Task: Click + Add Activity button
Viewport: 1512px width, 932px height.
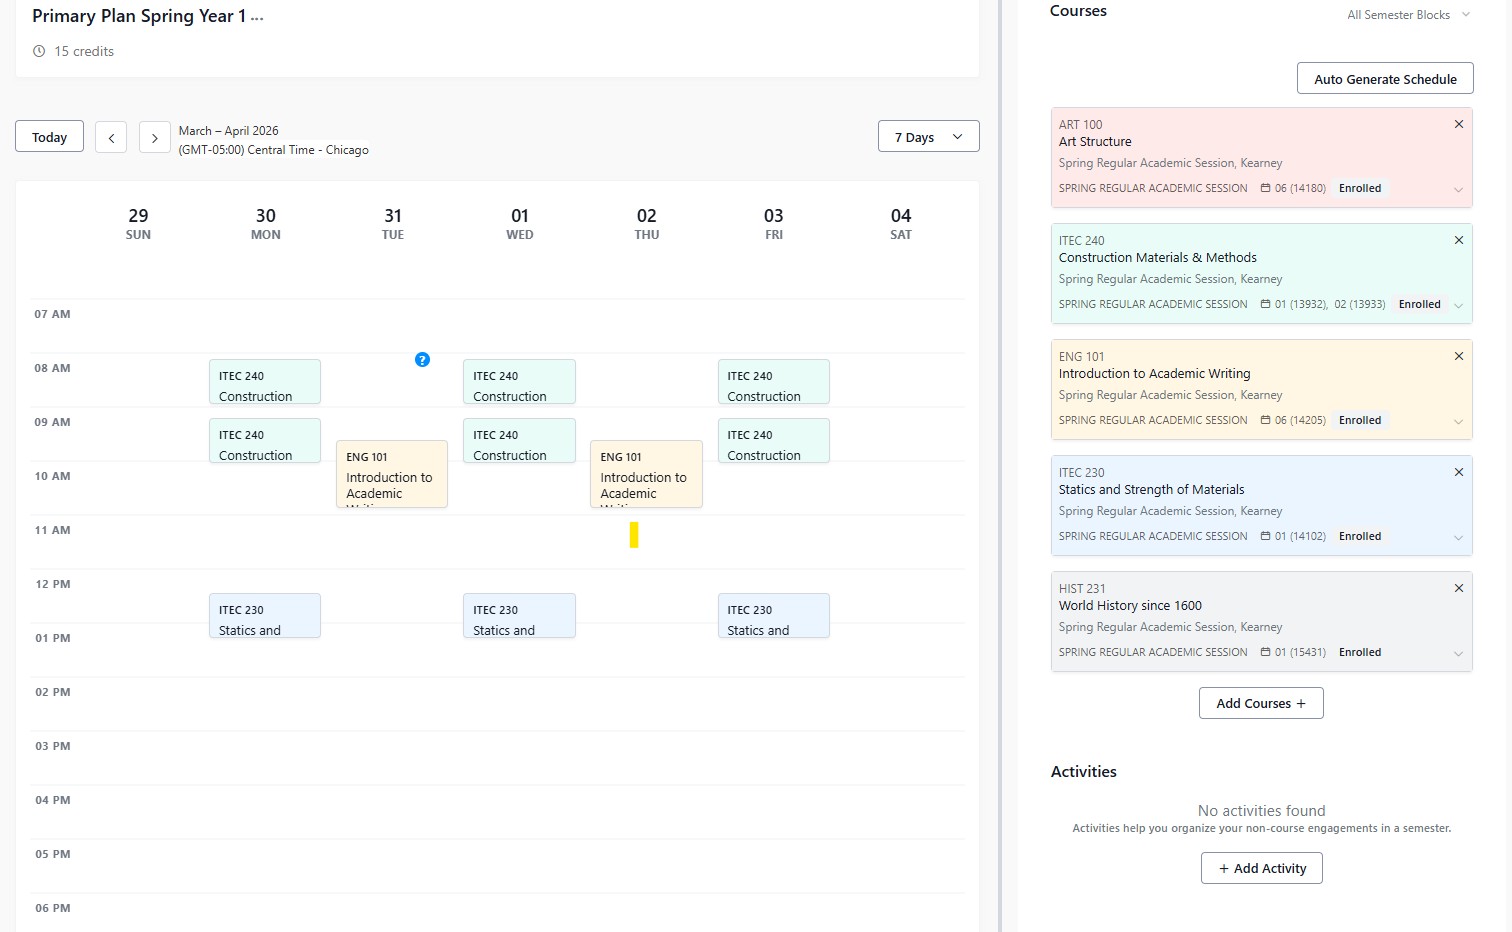Action: tap(1262, 868)
